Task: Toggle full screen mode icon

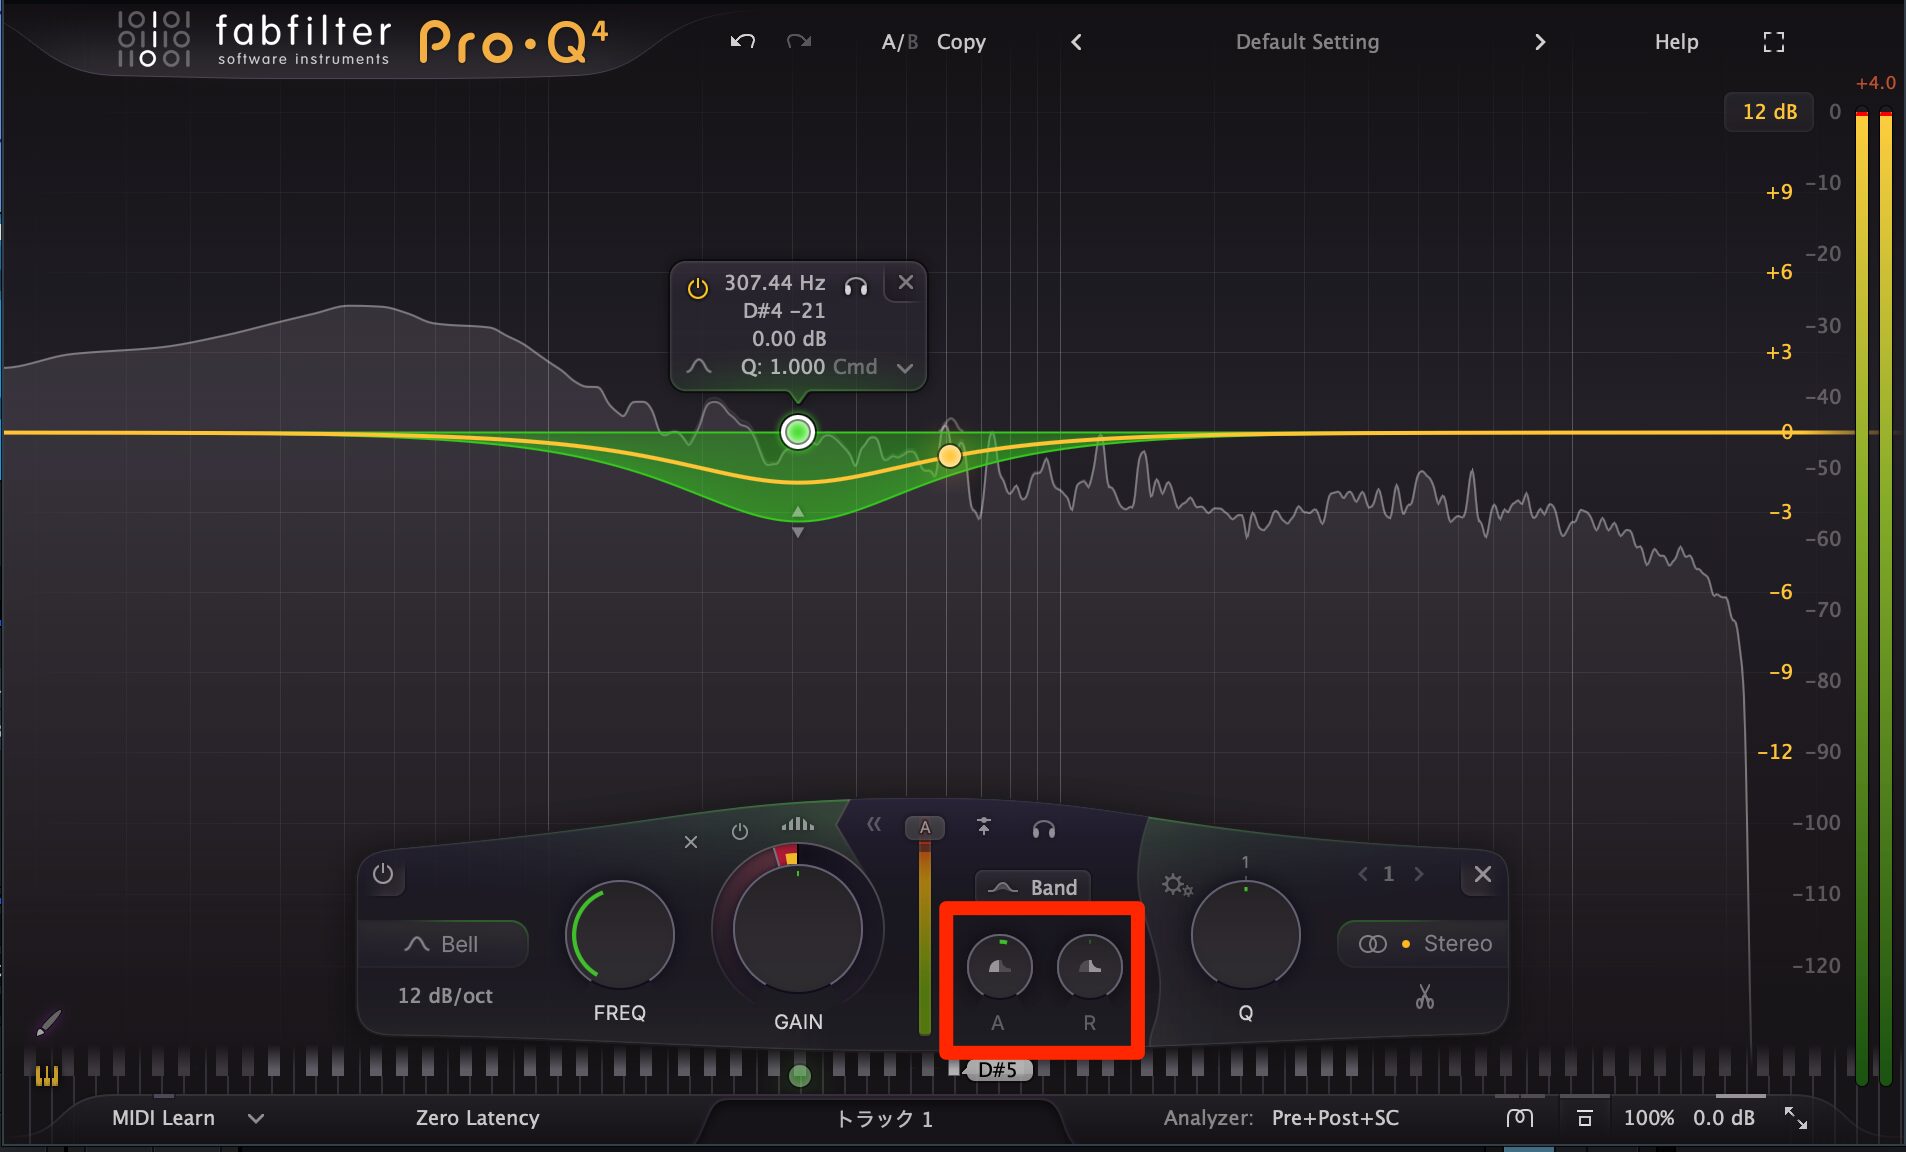Action: tap(1773, 42)
